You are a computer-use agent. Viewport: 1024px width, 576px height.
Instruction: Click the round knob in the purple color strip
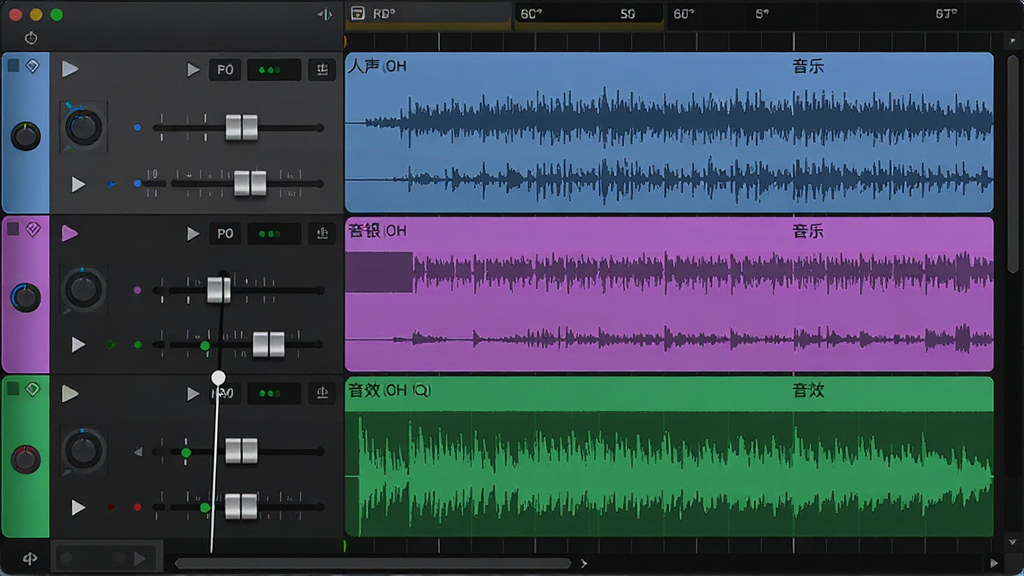(25, 298)
